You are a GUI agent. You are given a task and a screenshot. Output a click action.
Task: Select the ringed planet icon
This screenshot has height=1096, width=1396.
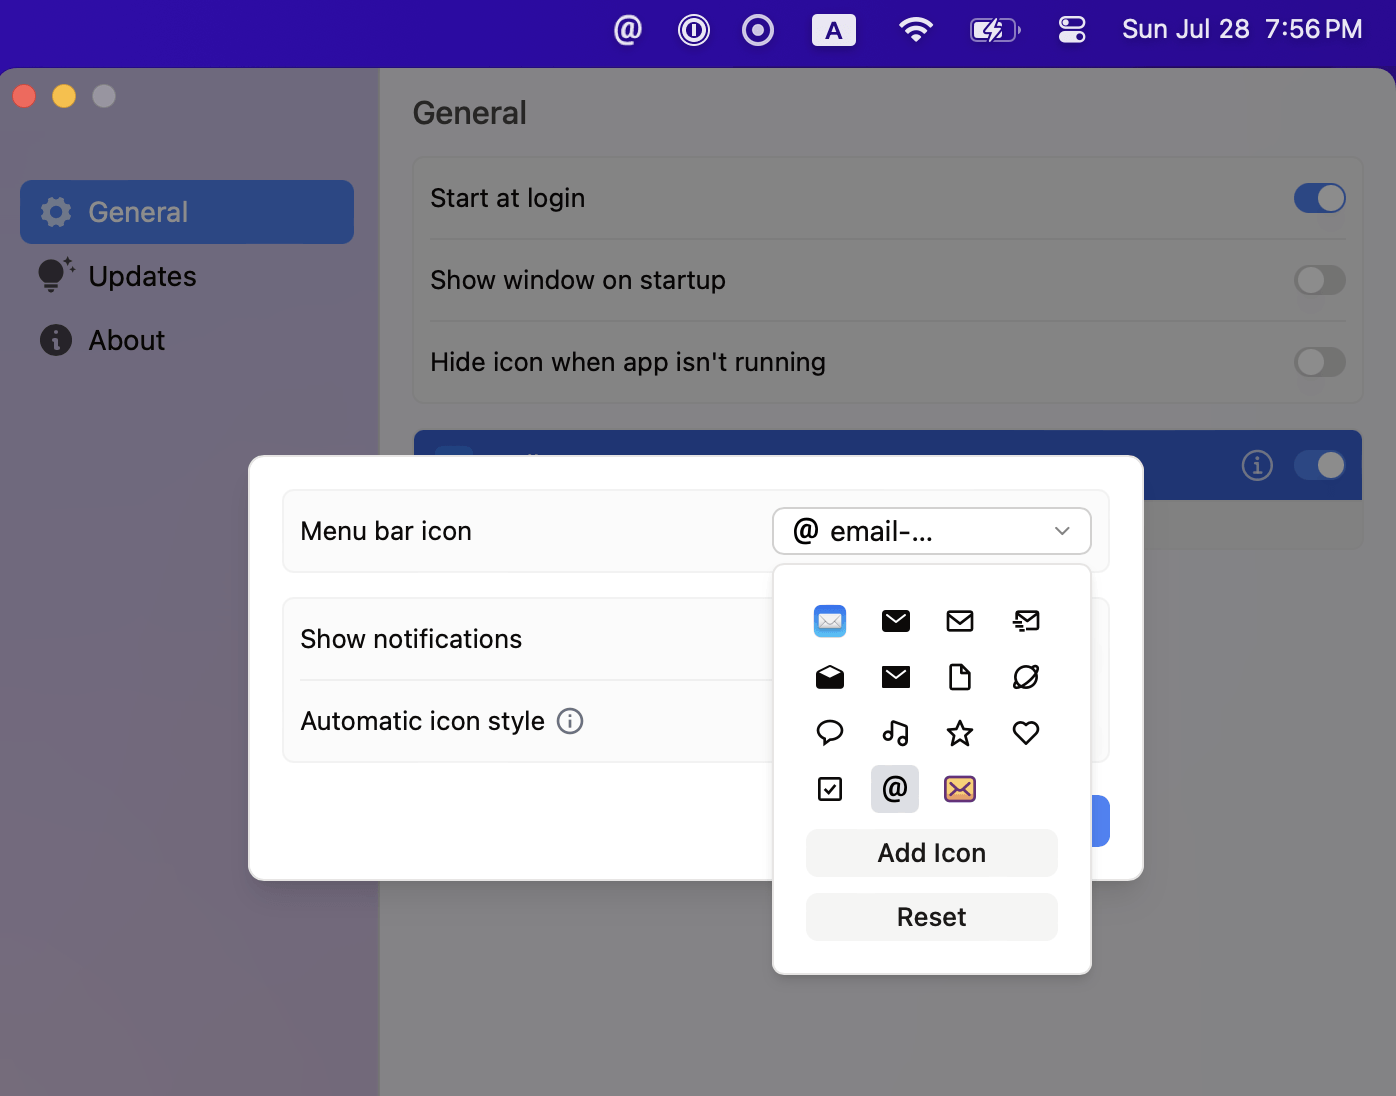tap(1026, 677)
